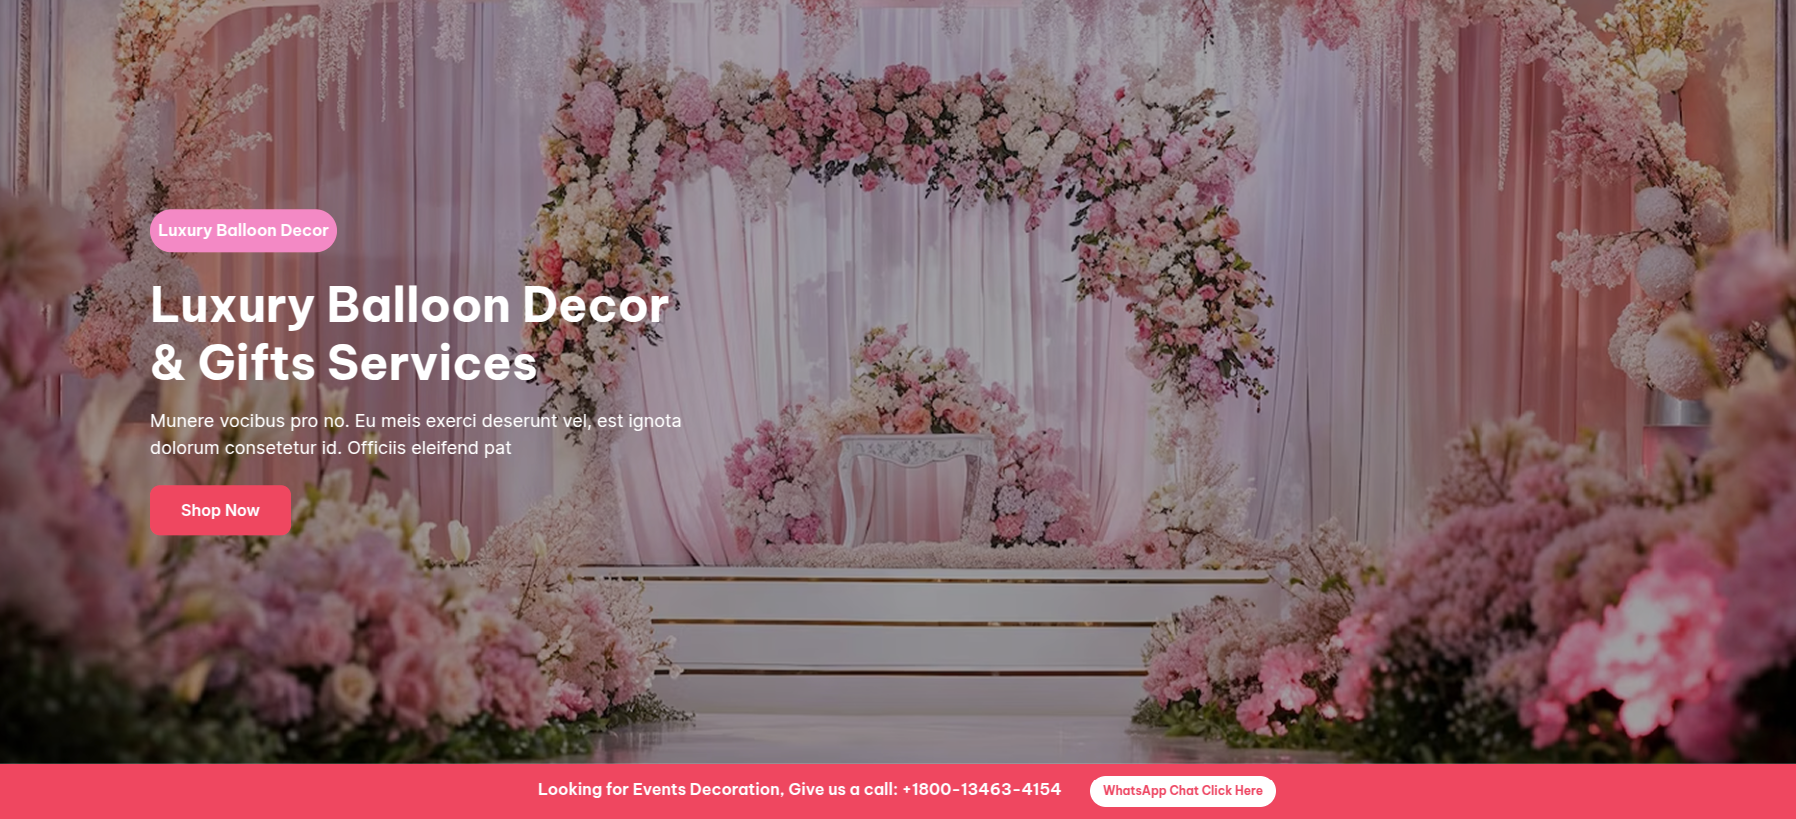Click the Looking for Events Decoration call text

(799, 789)
